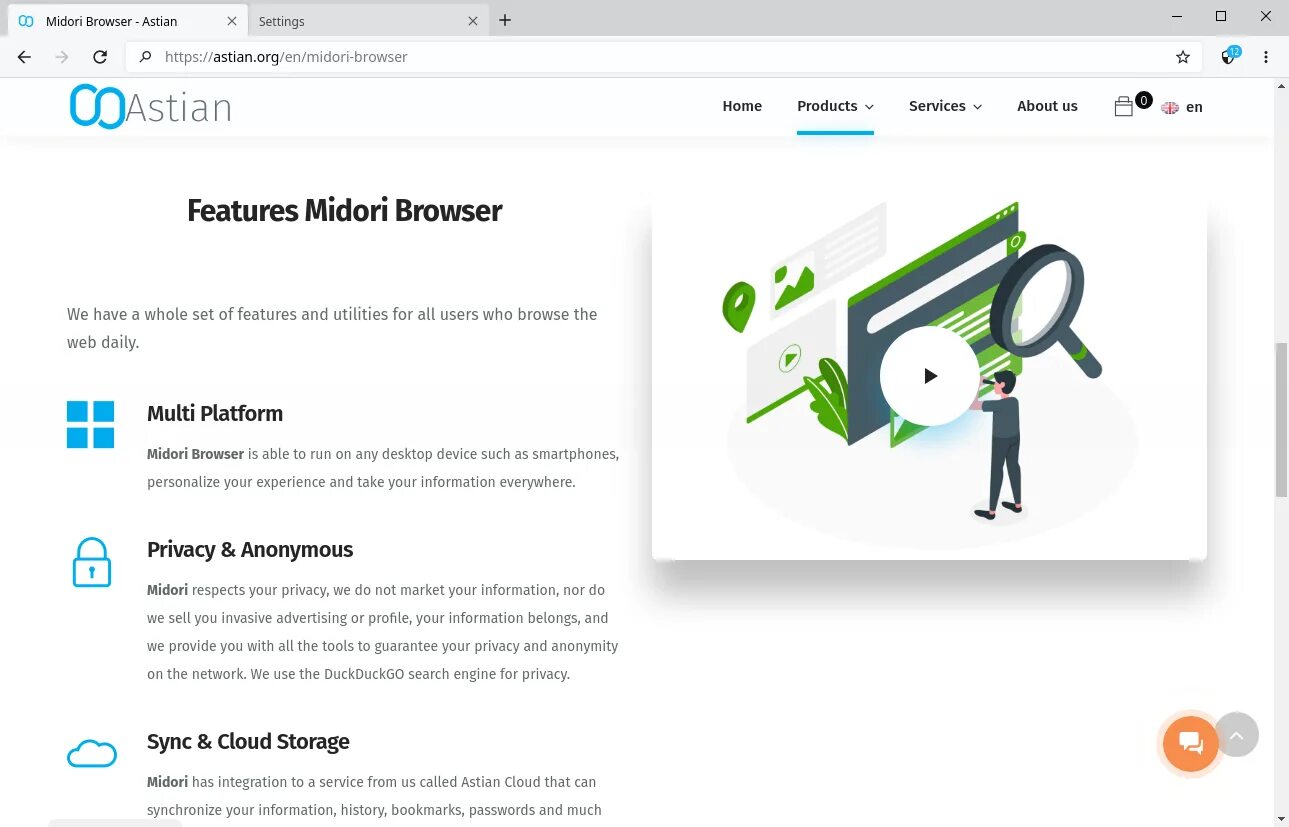Click the cart item count badge
The height and width of the screenshot is (827, 1289).
click(1143, 100)
